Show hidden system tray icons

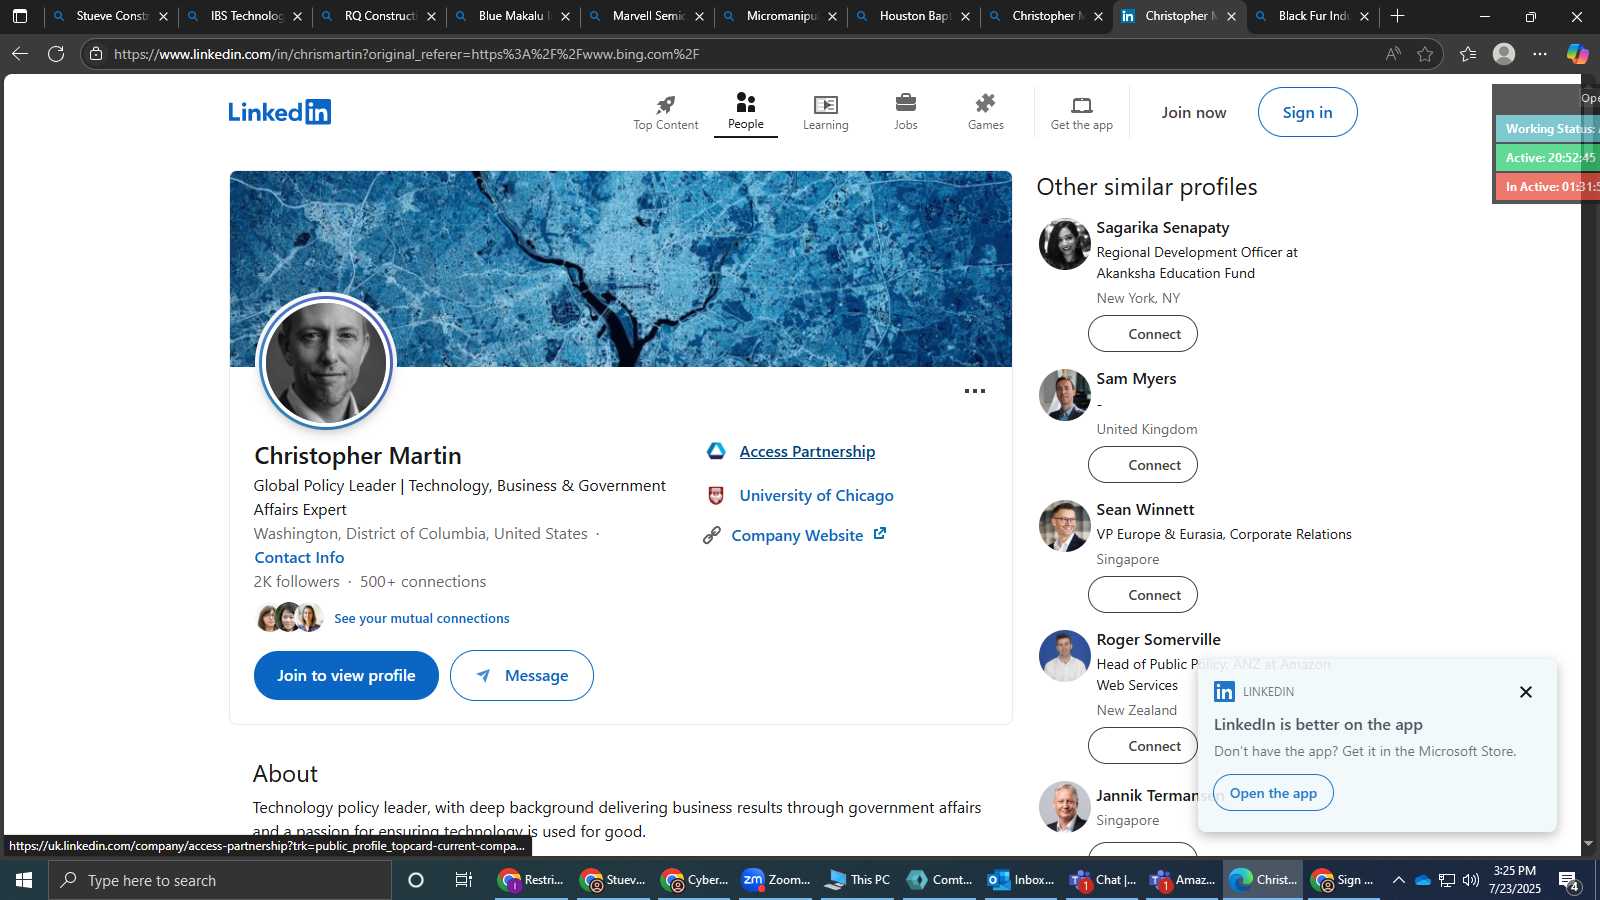[x=1398, y=880]
